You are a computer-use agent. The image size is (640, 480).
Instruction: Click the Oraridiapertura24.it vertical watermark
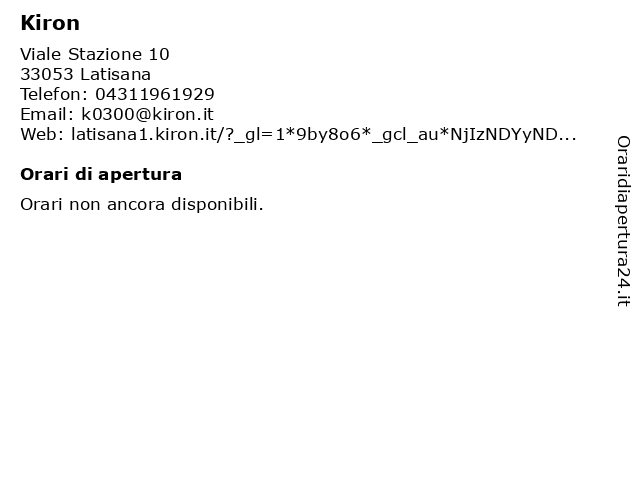[x=623, y=221]
